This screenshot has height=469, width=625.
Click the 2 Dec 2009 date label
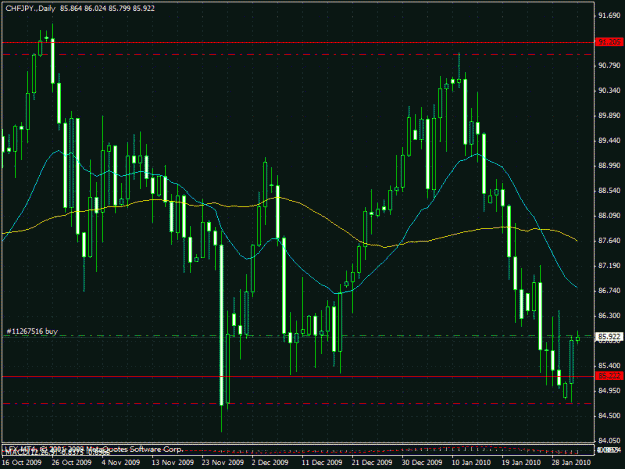270,462
